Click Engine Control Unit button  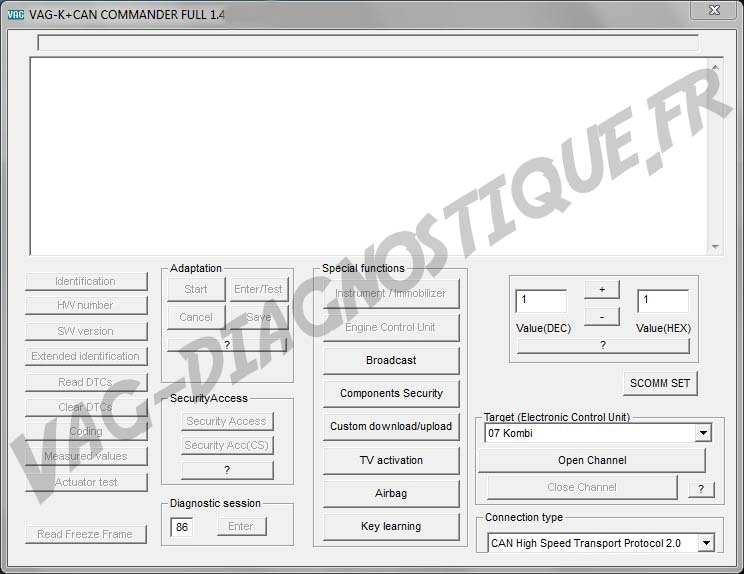[x=391, y=327]
